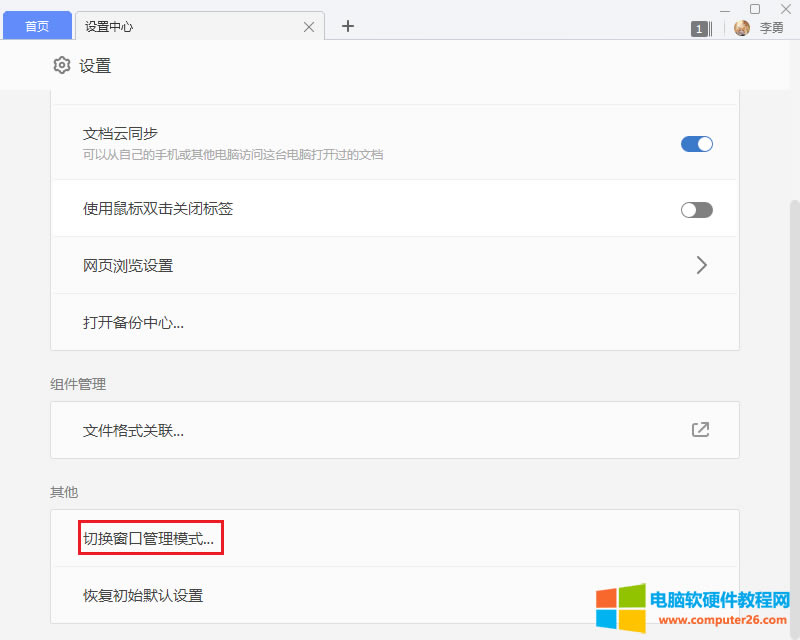This screenshot has width=800, height=640.
Task: Disable the 文档云同步 sync toggle
Action: pyautogui.click(x=696, y=143)
